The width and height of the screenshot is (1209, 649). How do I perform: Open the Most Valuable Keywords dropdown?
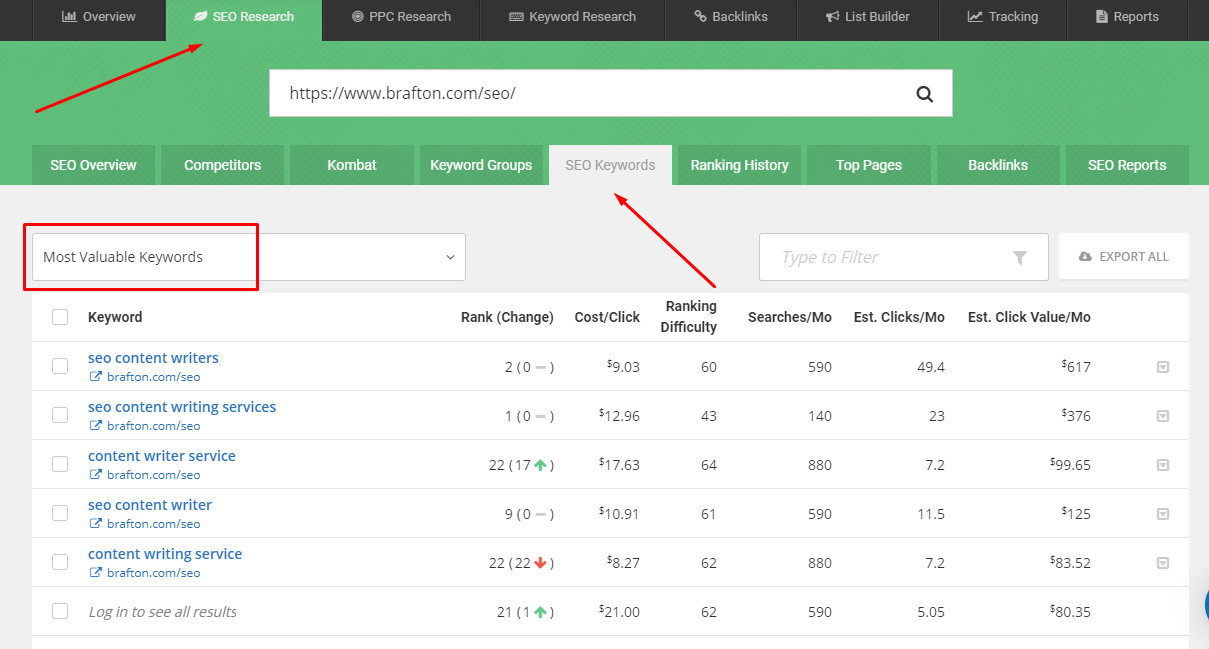click(x=249, y=257)
